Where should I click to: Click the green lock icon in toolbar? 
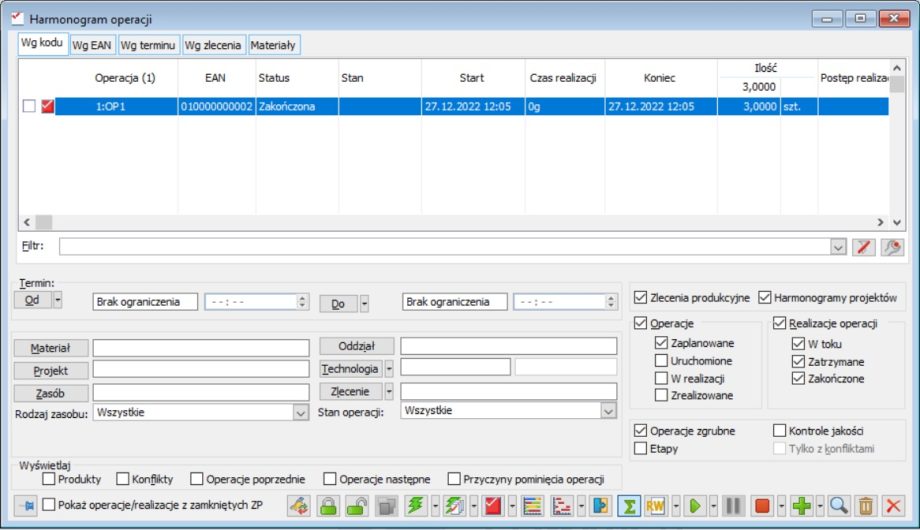[329, 506]
